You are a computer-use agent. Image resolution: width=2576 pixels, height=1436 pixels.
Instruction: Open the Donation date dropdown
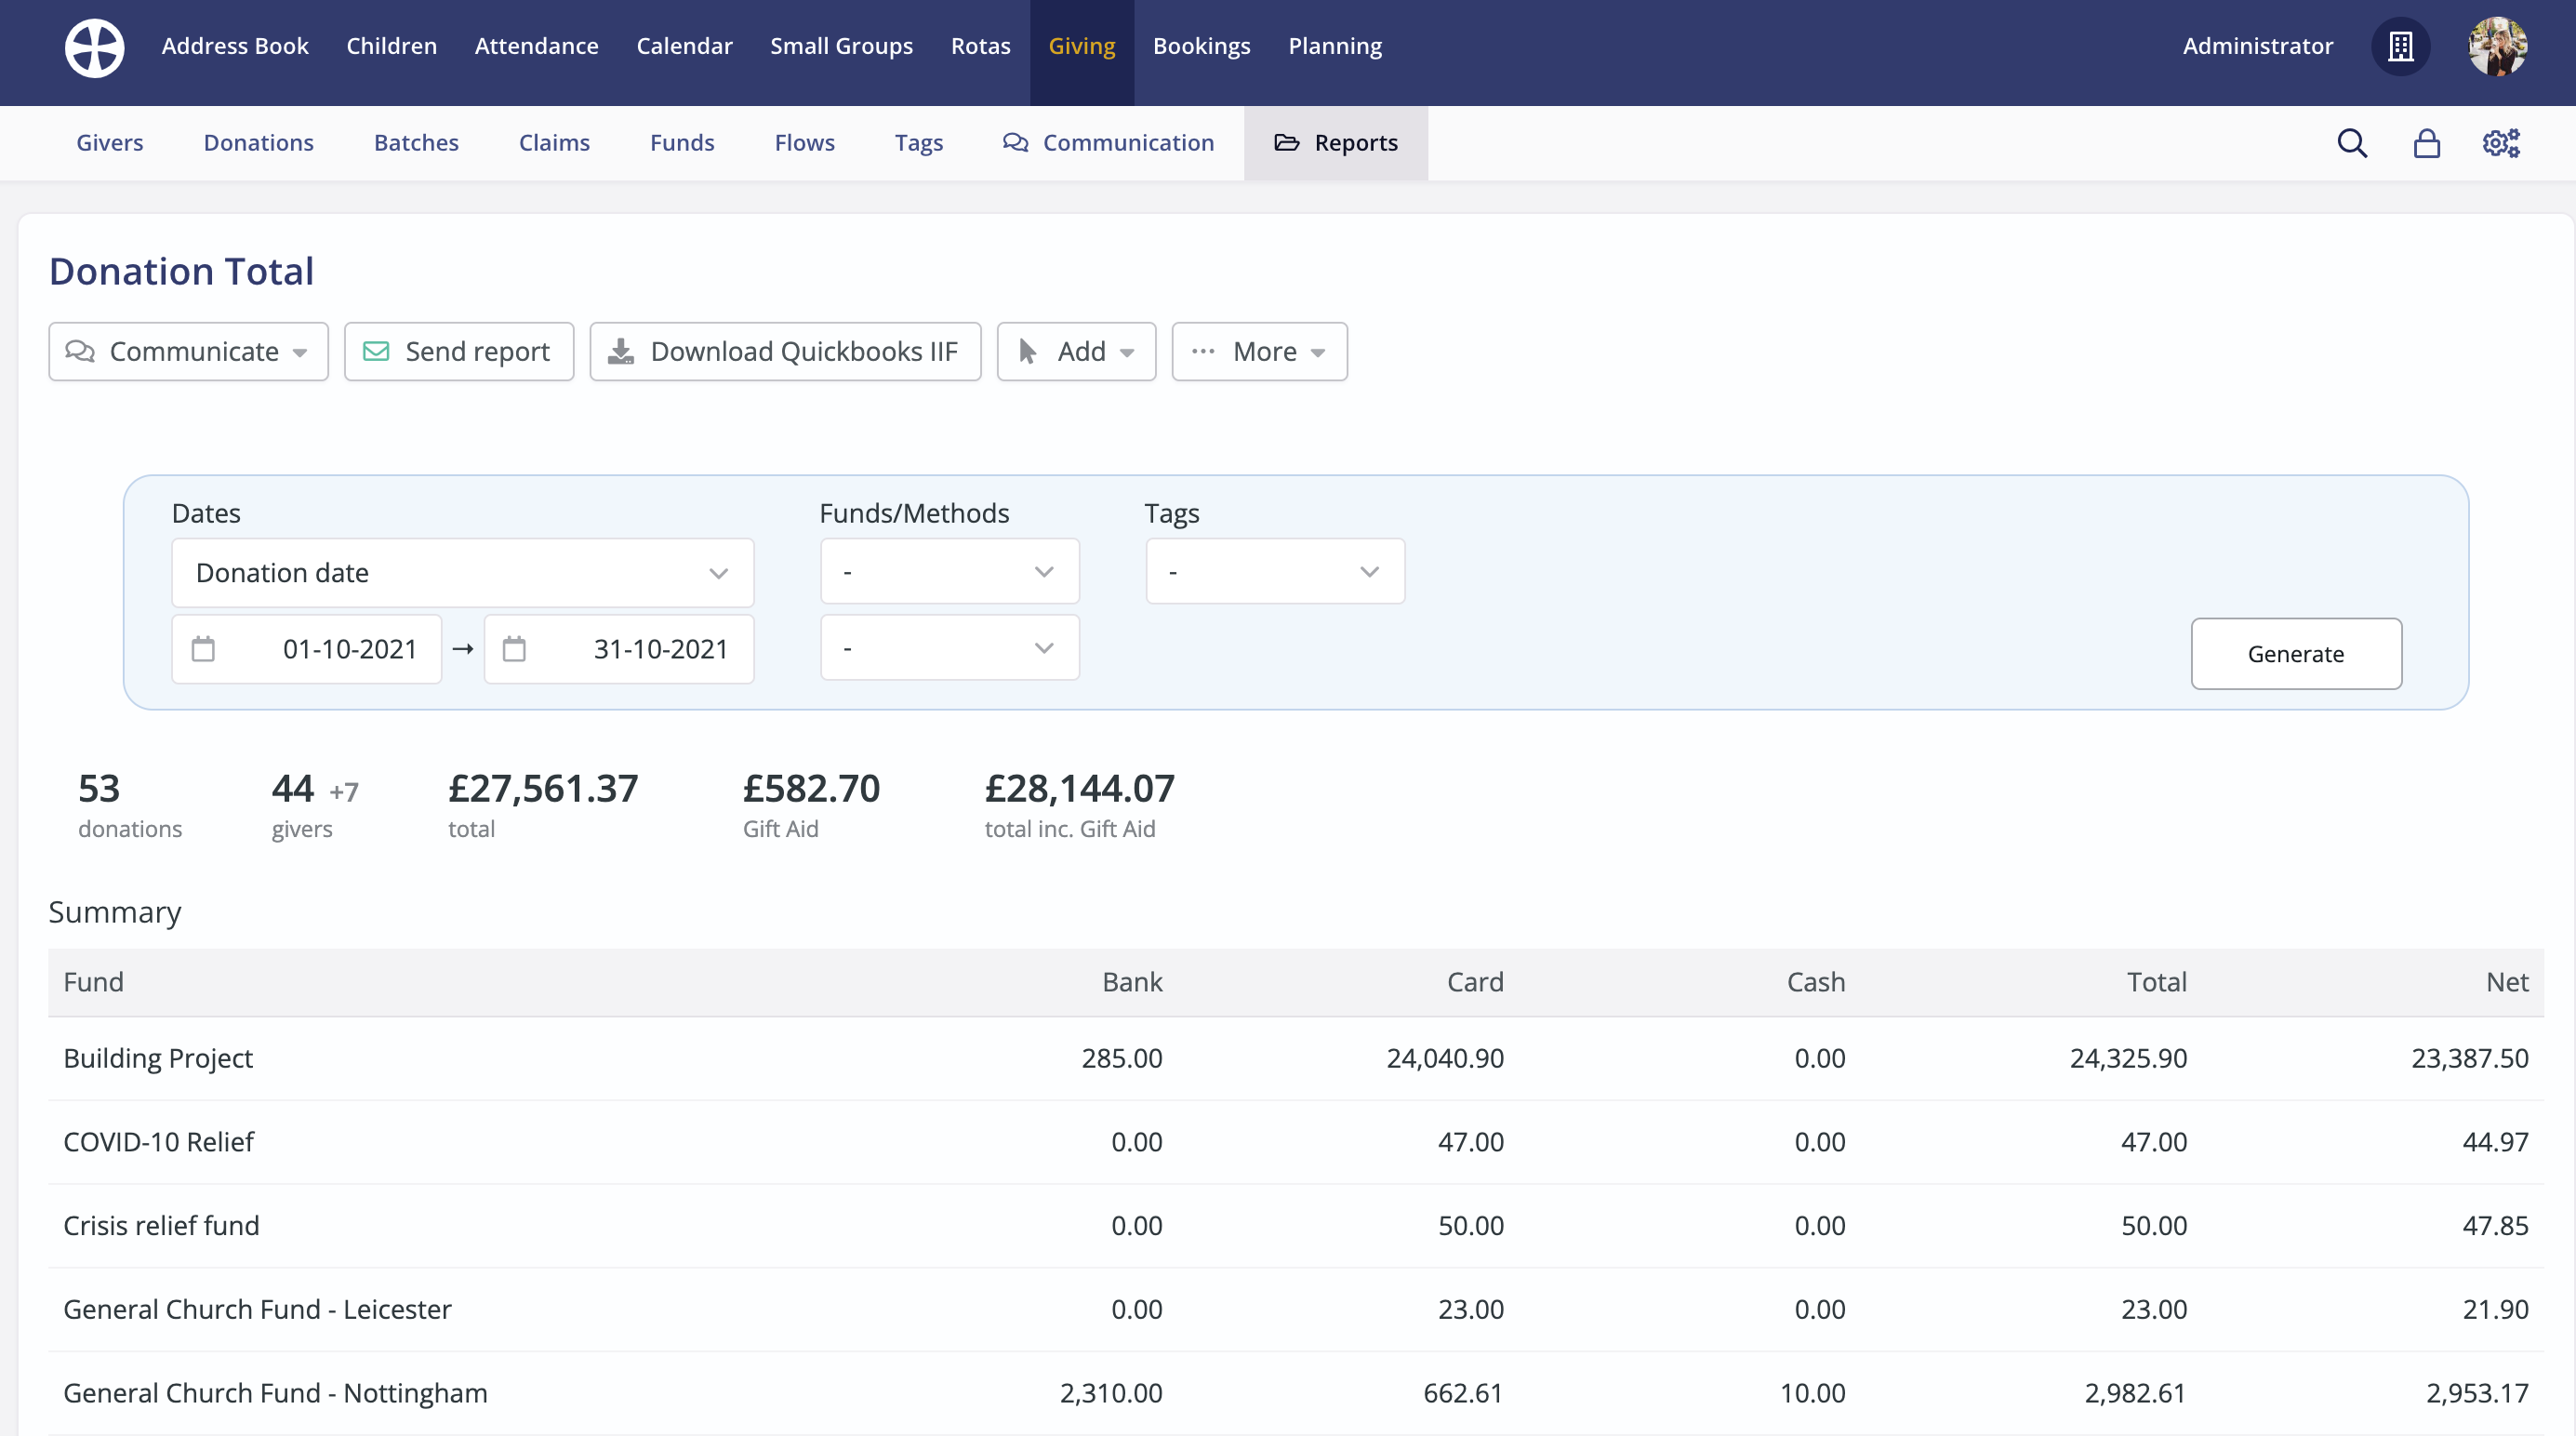point(462,573)
